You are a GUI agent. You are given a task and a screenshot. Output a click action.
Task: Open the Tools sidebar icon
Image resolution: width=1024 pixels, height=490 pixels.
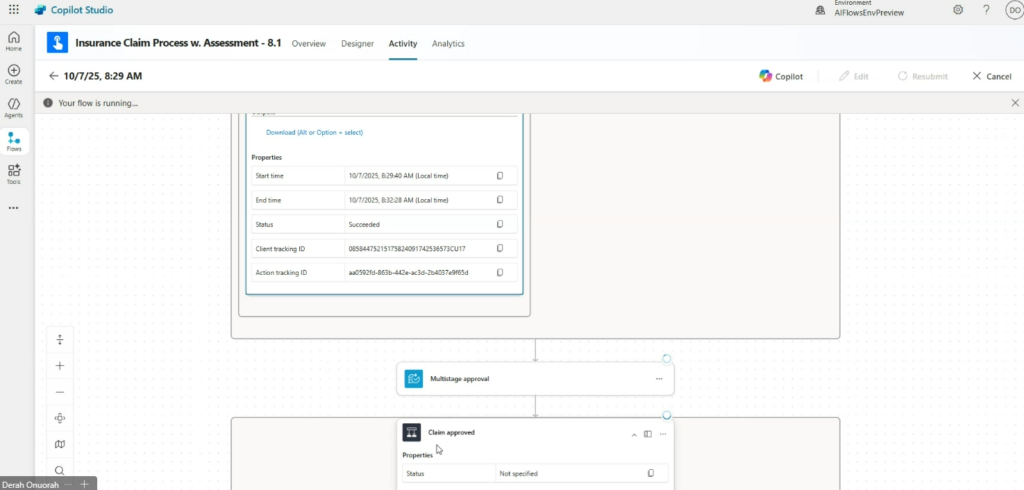click(x=14, y=174)
